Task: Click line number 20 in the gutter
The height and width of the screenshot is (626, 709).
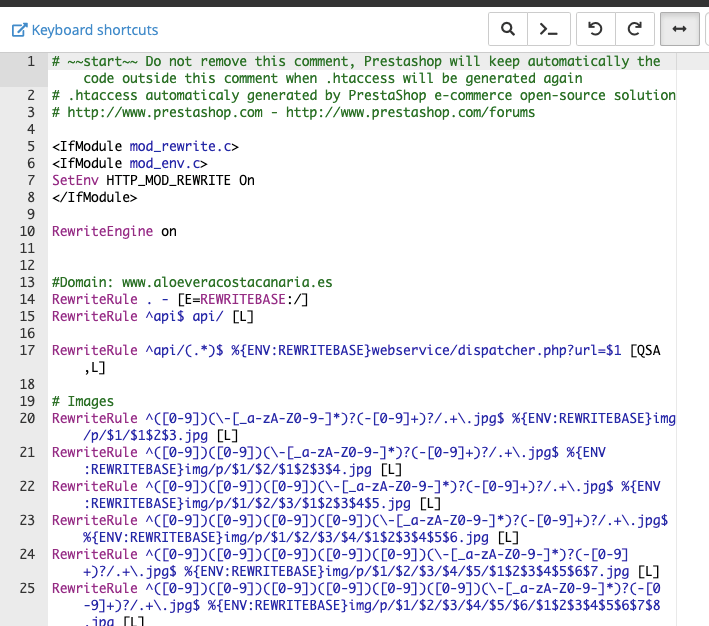Action: 27,418
